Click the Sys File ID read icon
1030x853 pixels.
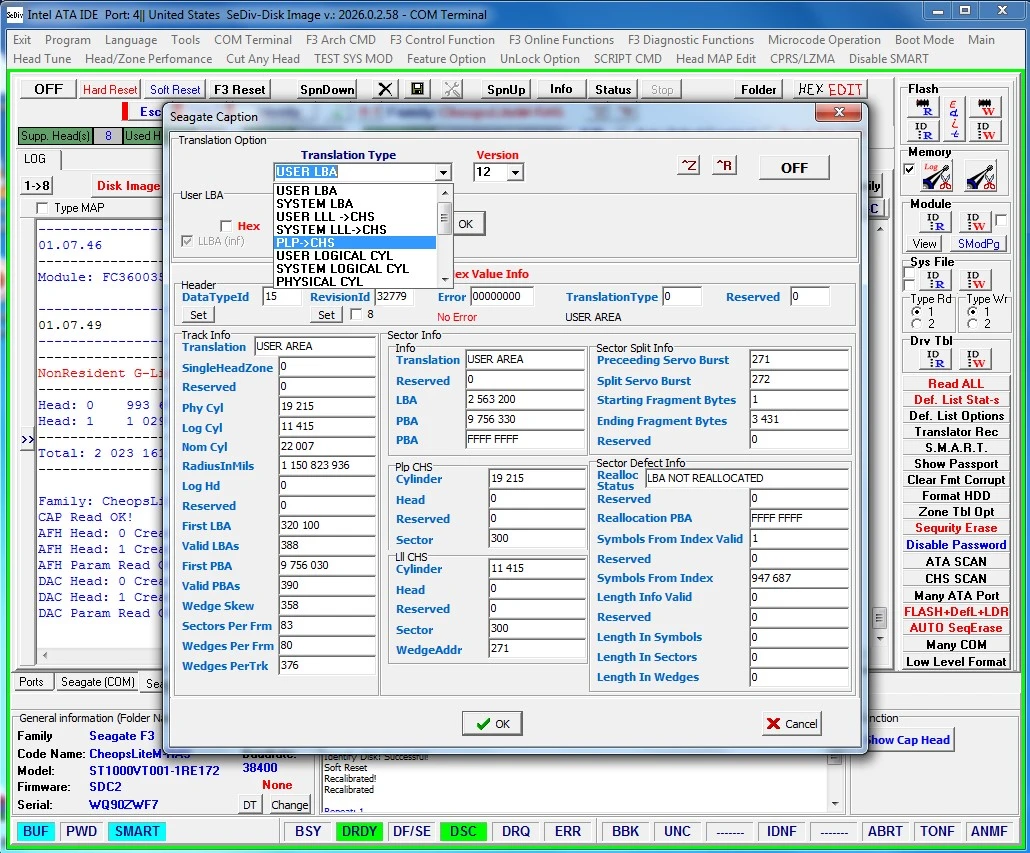point(933,280)
